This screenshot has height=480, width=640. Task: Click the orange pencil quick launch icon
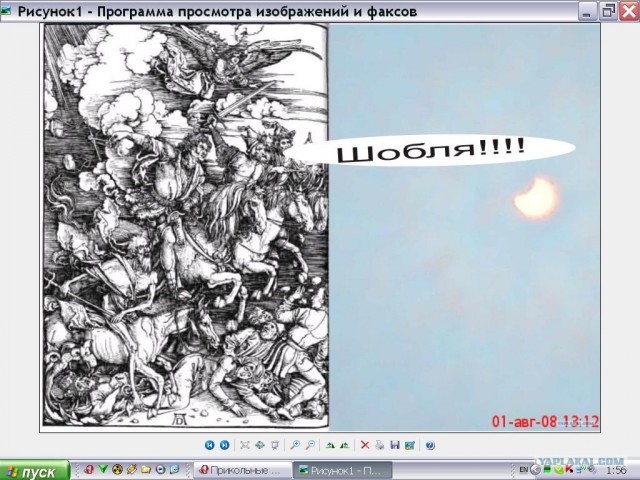click(x=131, y=469)
